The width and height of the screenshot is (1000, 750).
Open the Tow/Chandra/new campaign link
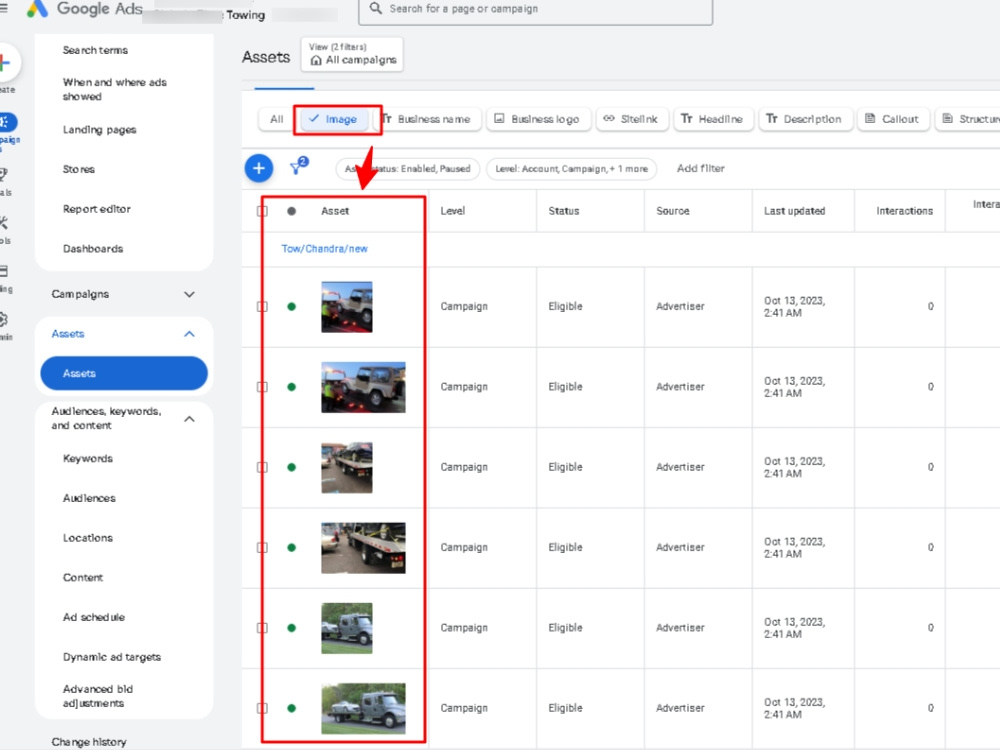coord(325,249)
